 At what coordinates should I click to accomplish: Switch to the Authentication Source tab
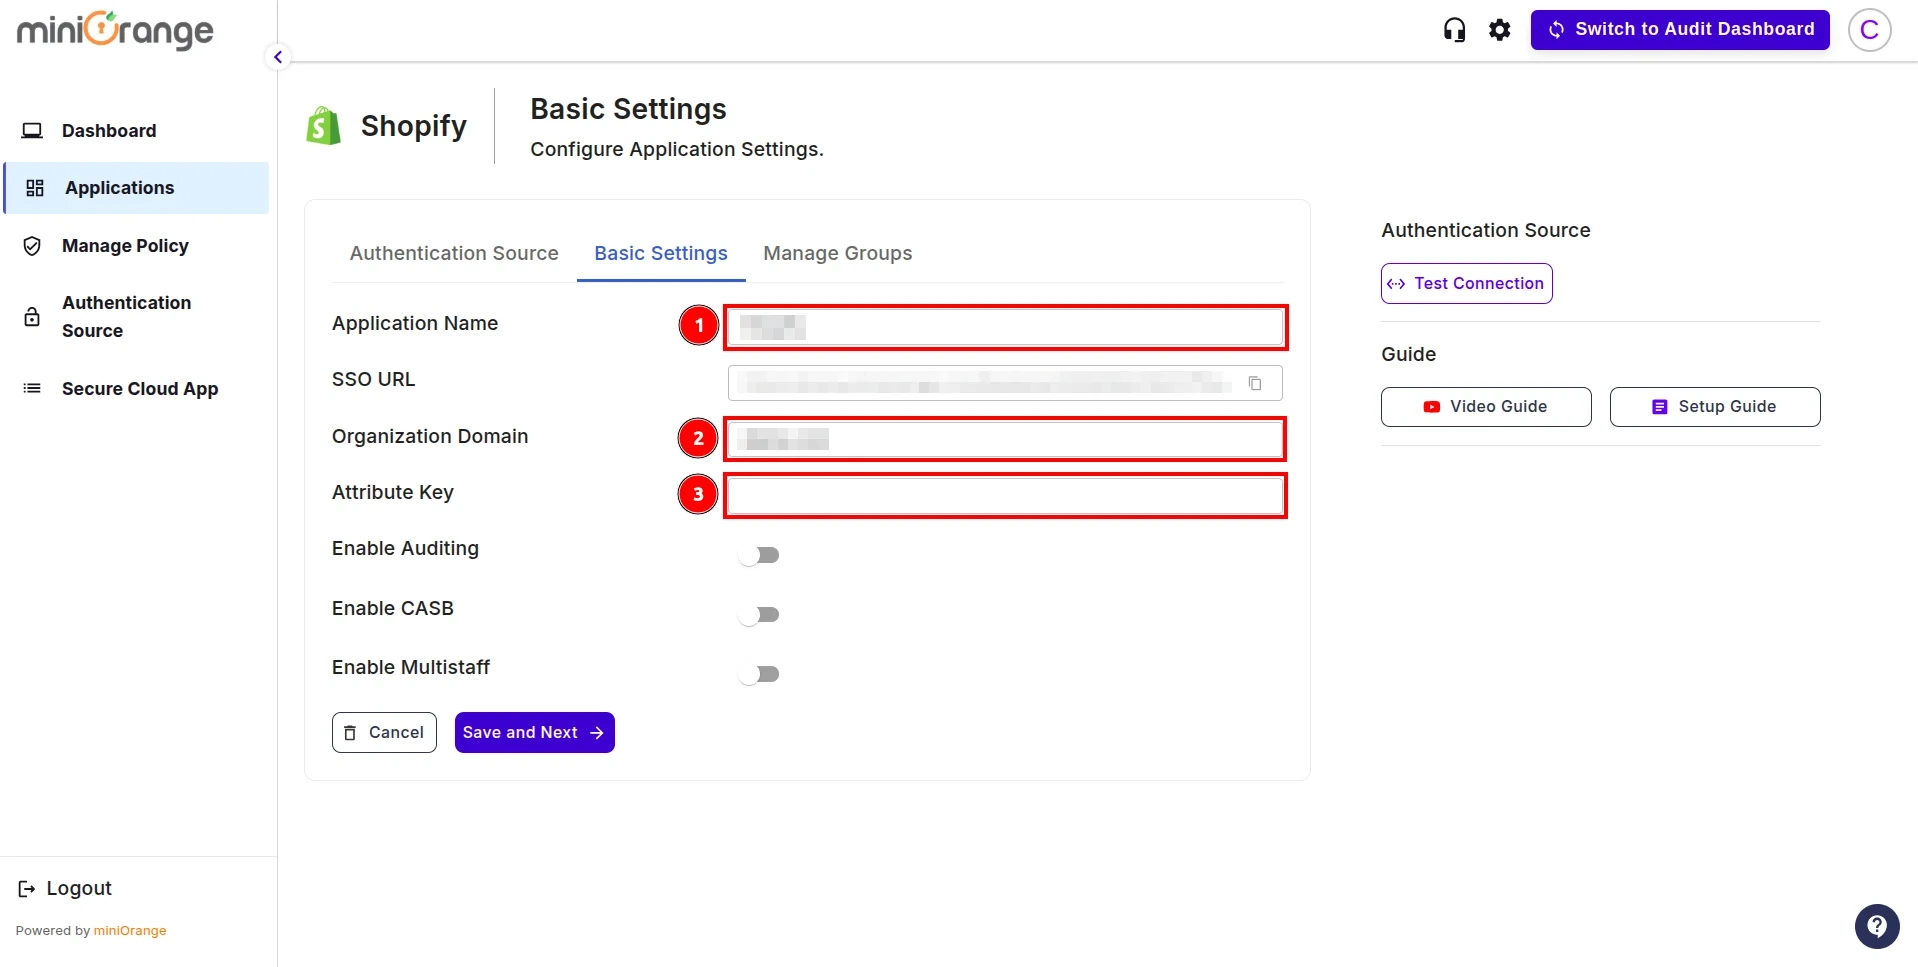[x=453, y=253]
